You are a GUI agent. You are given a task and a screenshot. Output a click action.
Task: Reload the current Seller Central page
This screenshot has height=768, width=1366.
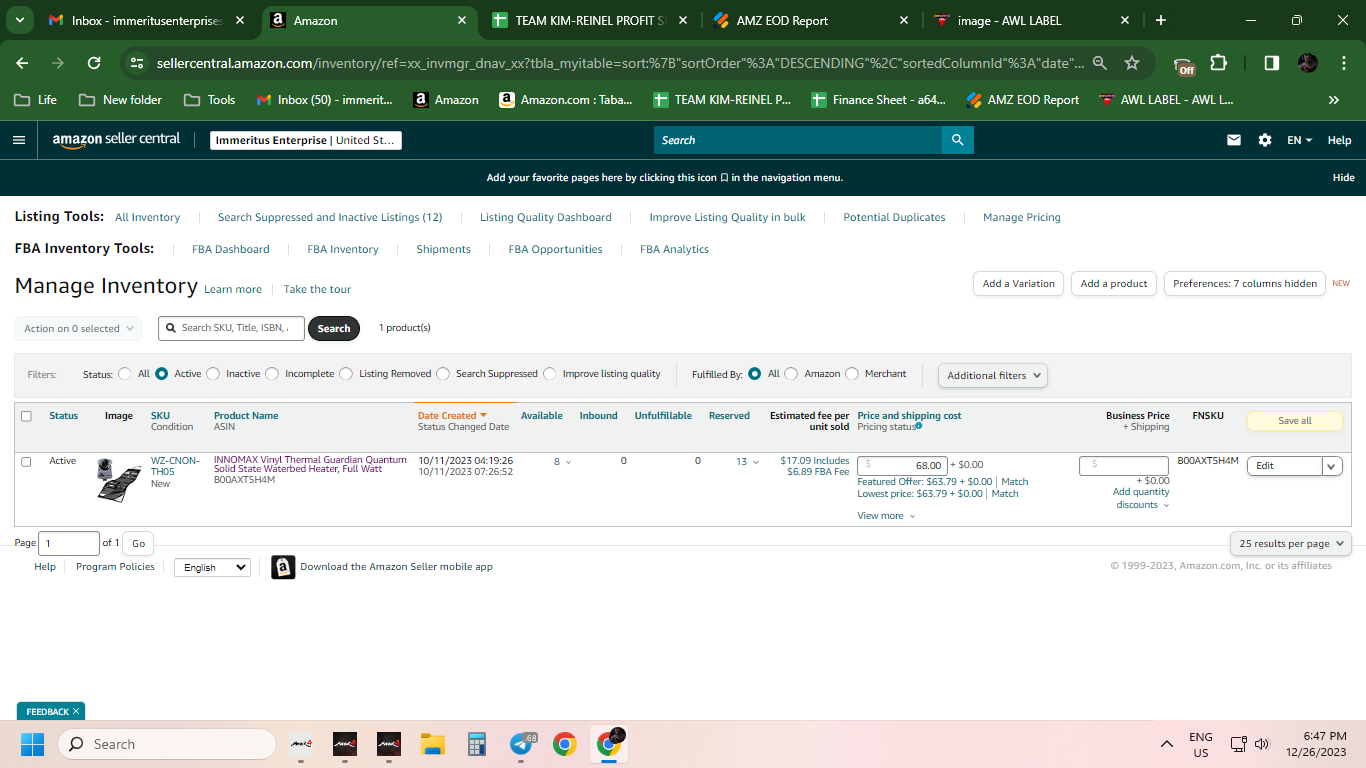94,63
